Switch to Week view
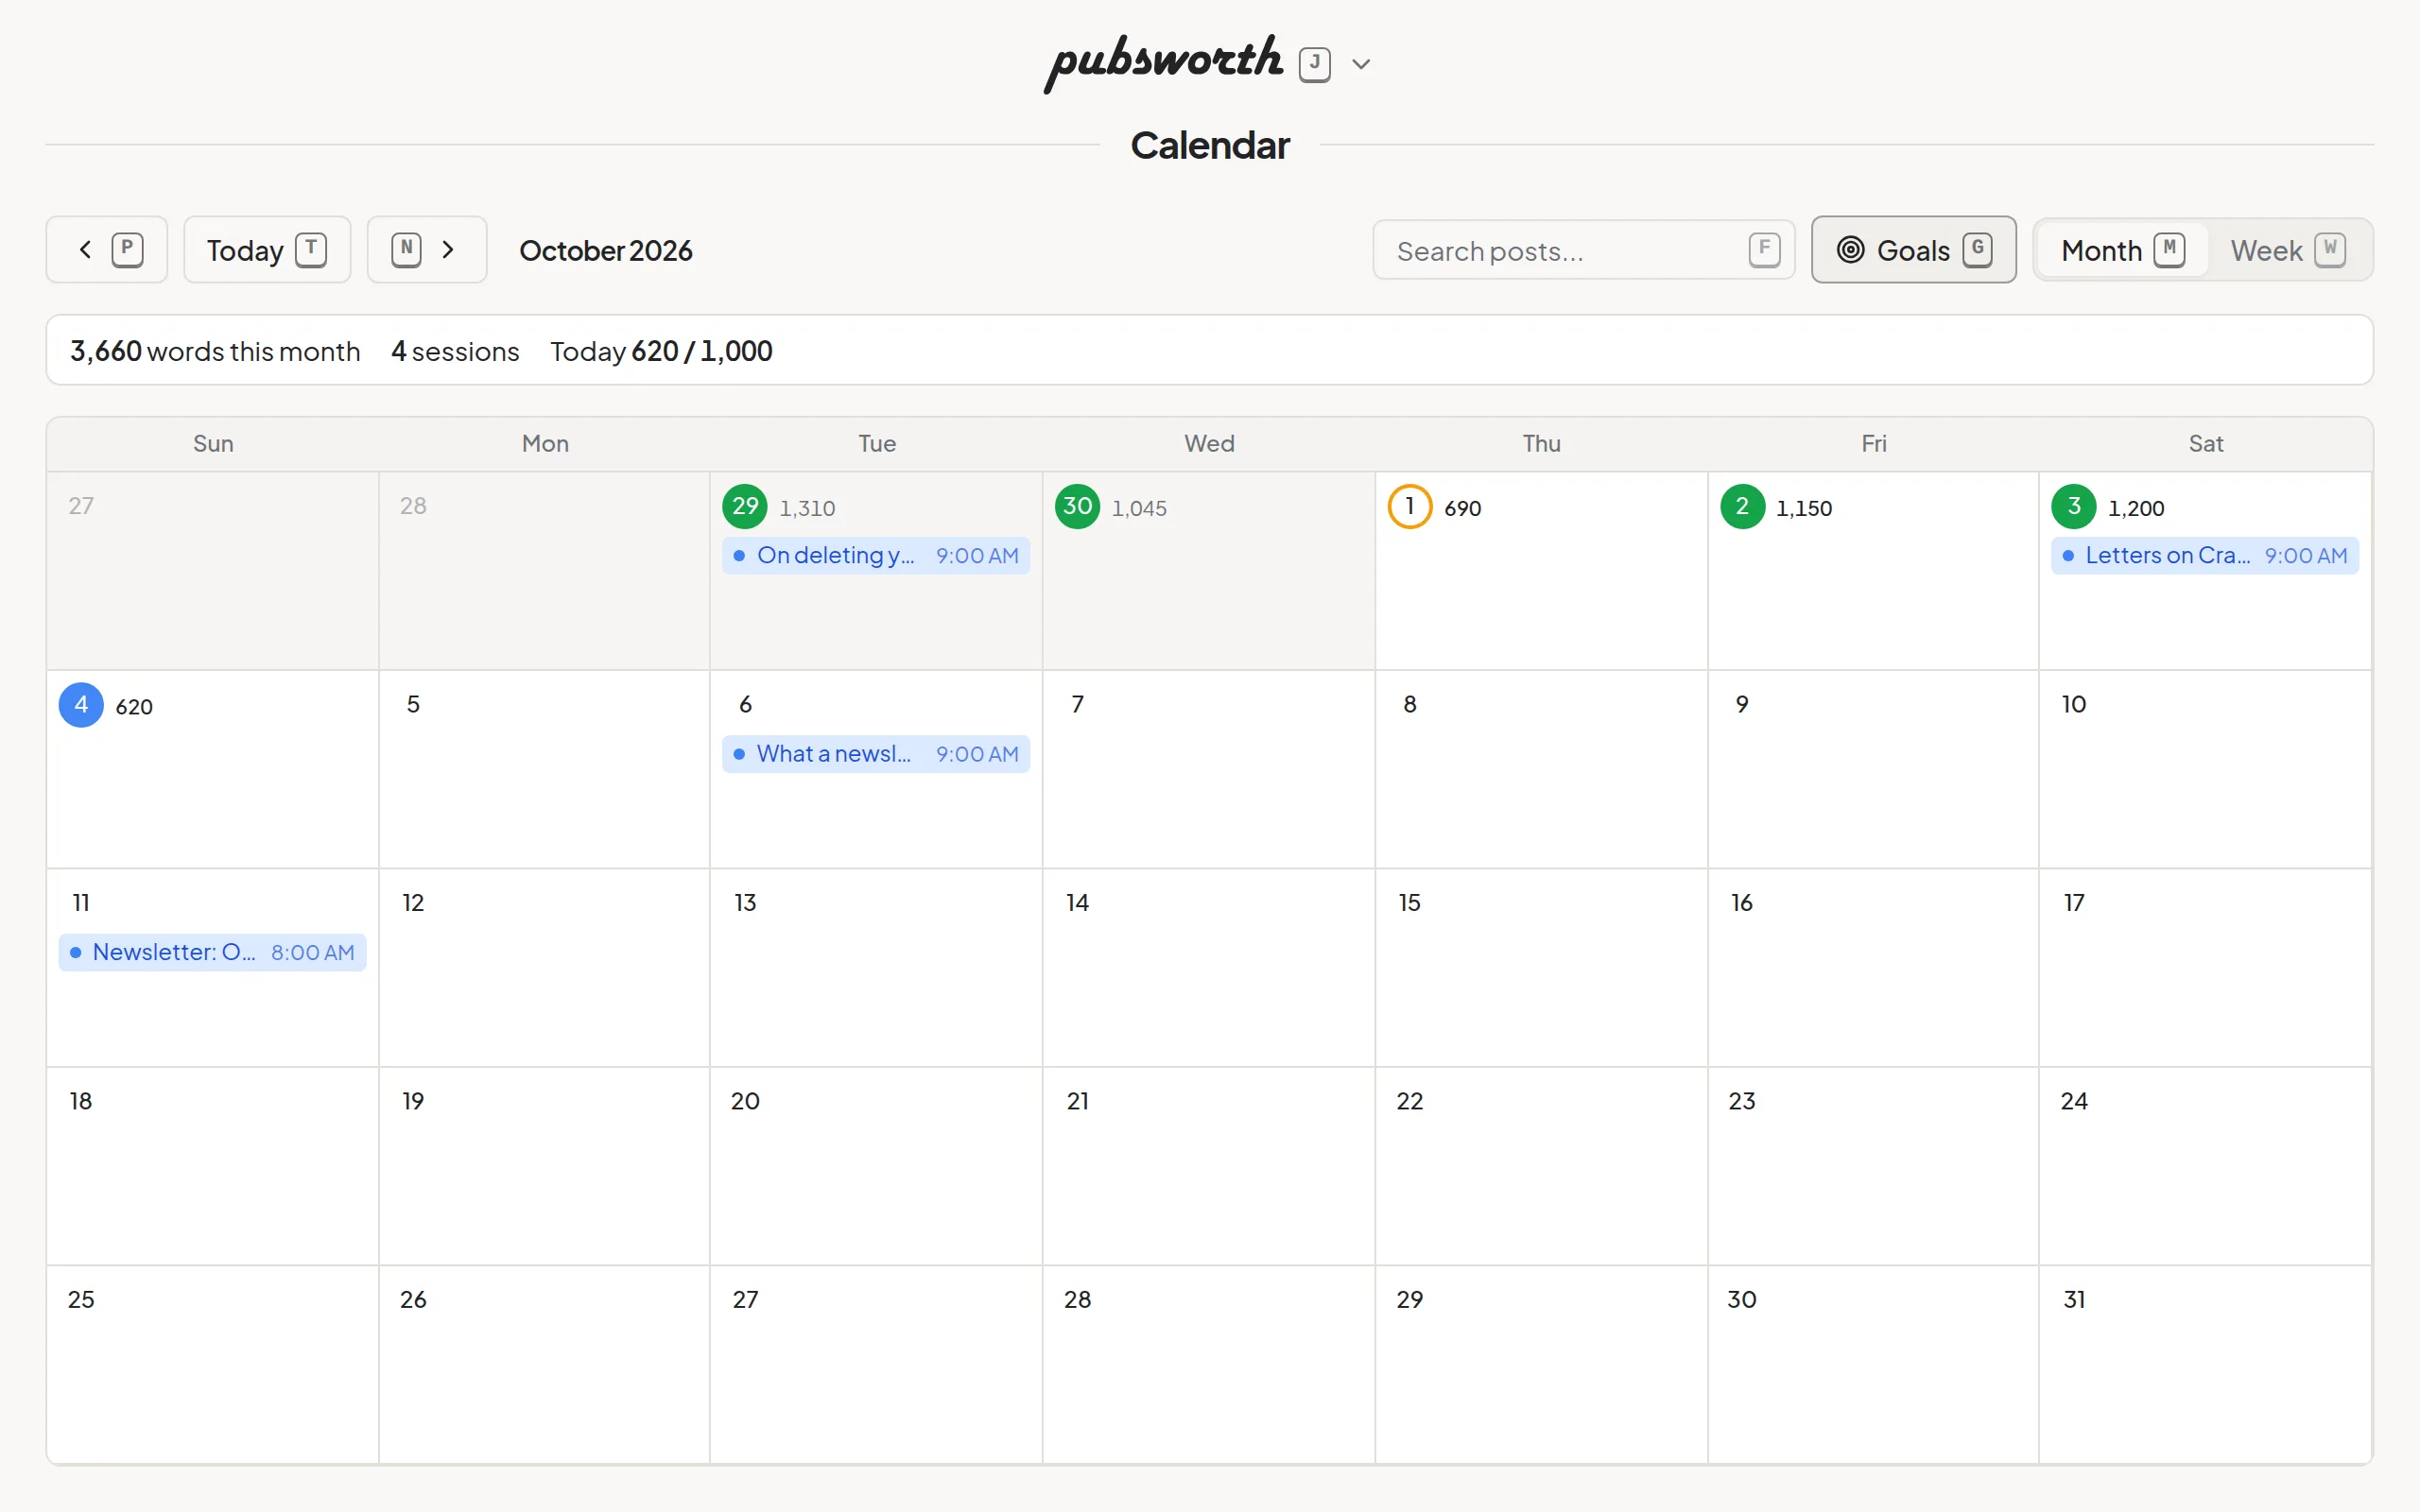 (x=2287, y=250)
